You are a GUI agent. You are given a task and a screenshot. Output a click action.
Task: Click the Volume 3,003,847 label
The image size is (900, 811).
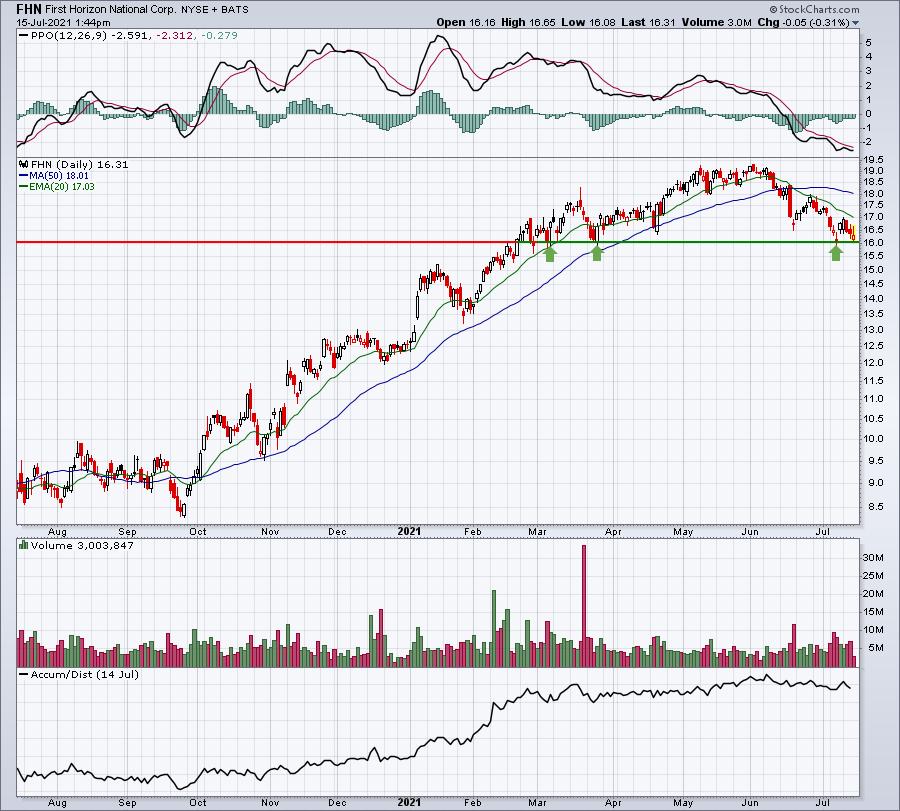coord(82,545)
